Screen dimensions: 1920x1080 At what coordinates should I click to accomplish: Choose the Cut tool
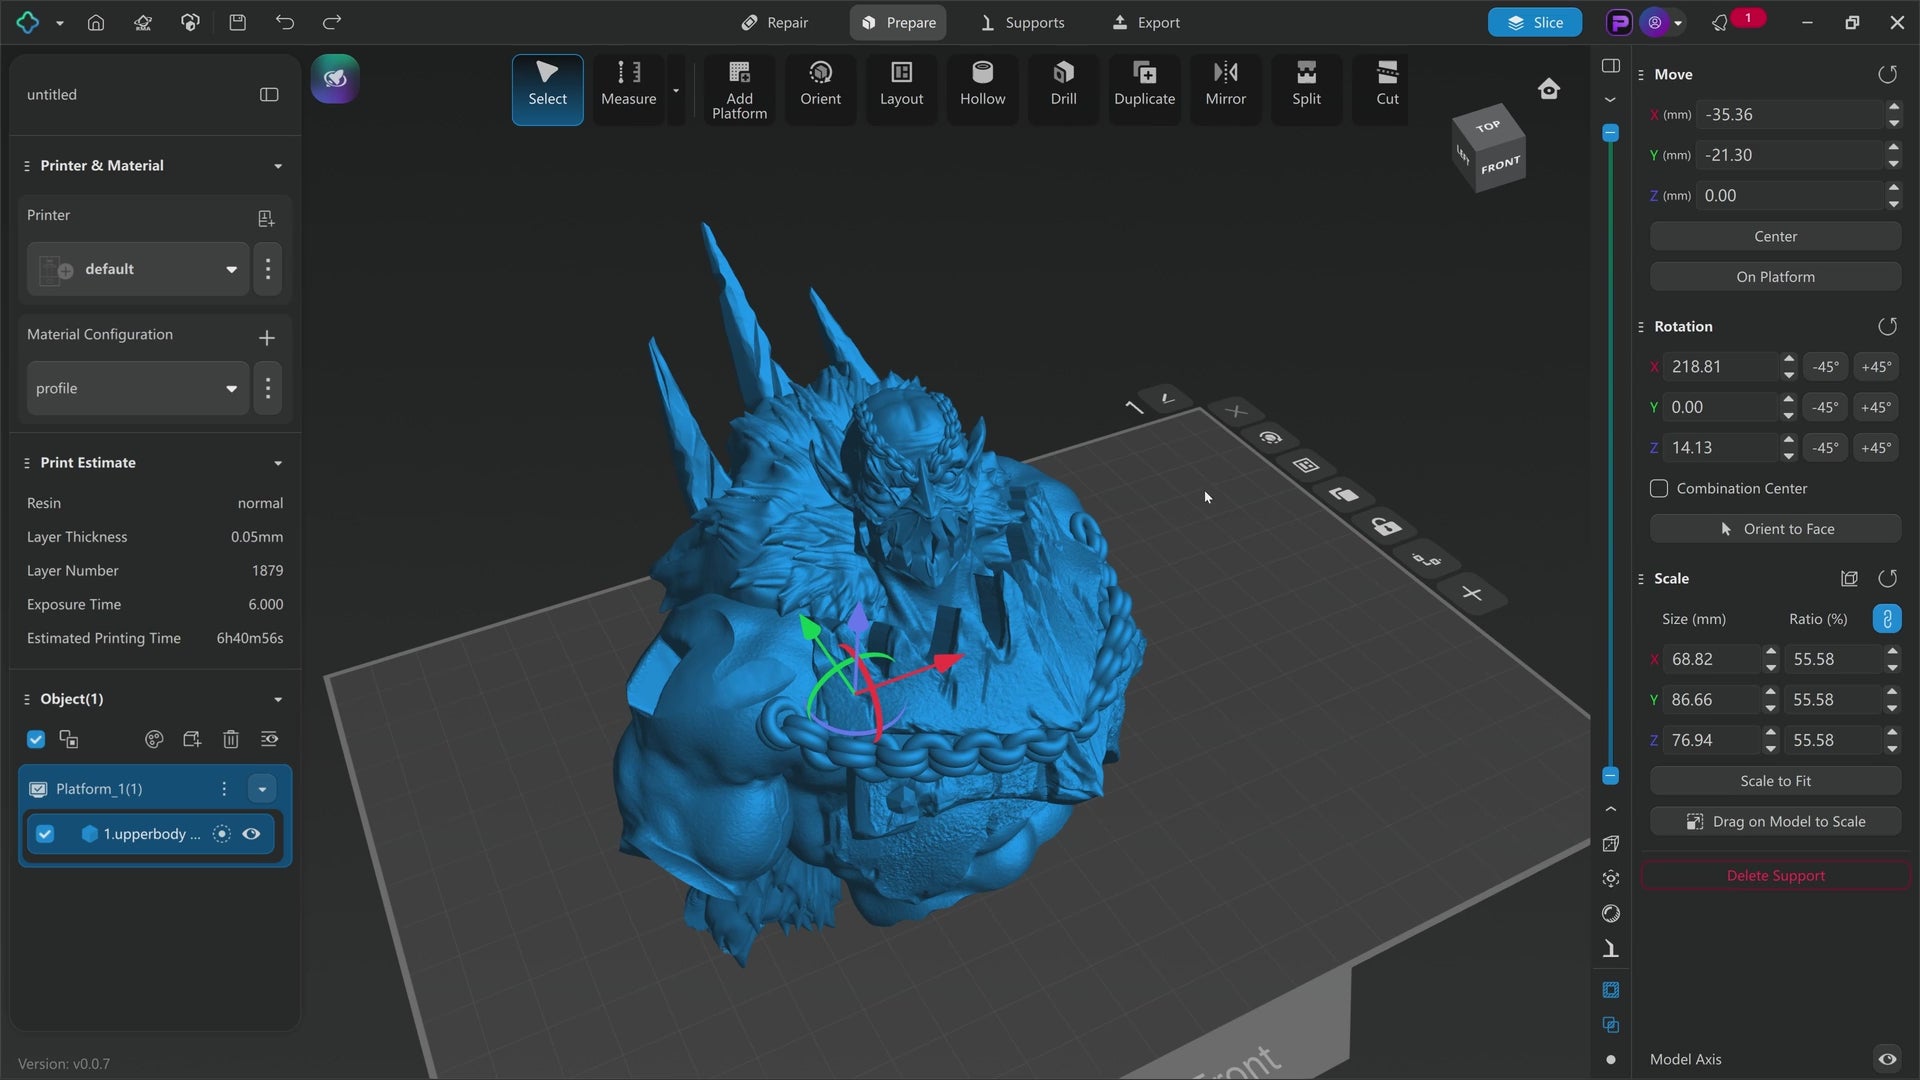(1387, 84)
